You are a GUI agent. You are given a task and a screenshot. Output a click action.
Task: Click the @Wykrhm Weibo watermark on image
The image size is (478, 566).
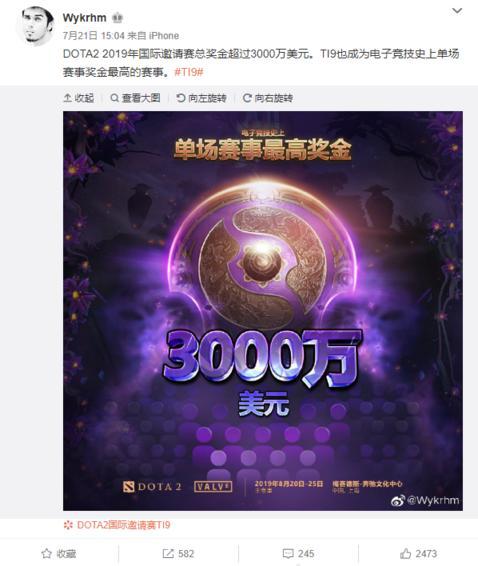coord(425,500)
